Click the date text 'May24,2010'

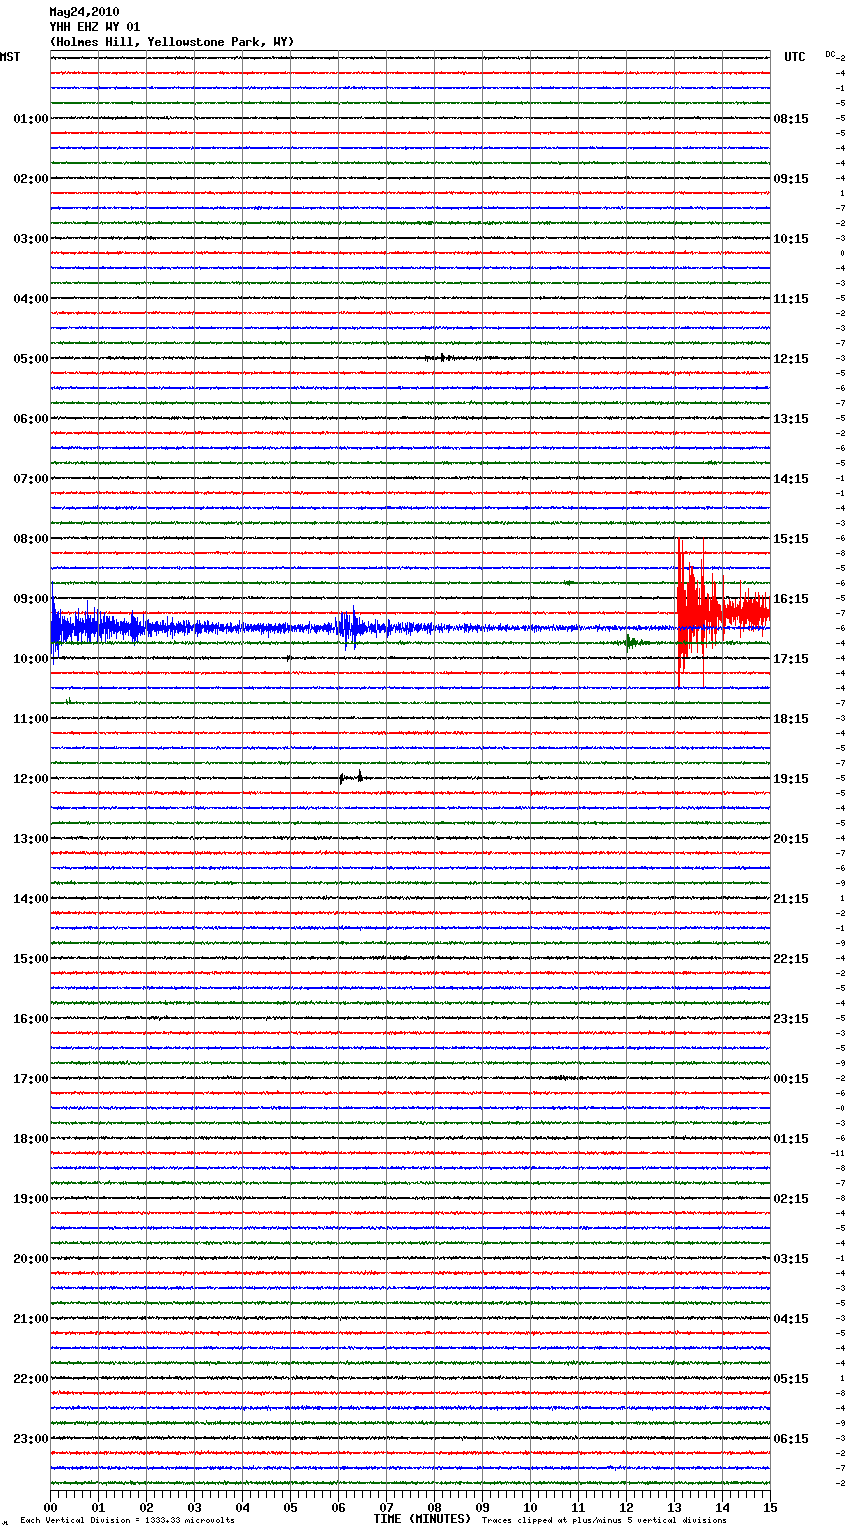(x=84, y=12)
